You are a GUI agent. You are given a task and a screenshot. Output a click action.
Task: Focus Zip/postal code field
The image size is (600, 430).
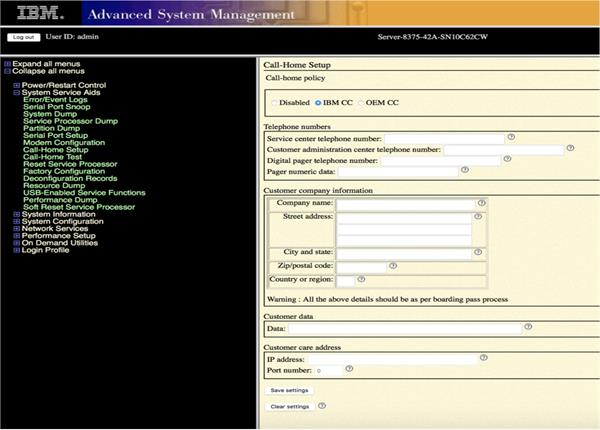362,267
